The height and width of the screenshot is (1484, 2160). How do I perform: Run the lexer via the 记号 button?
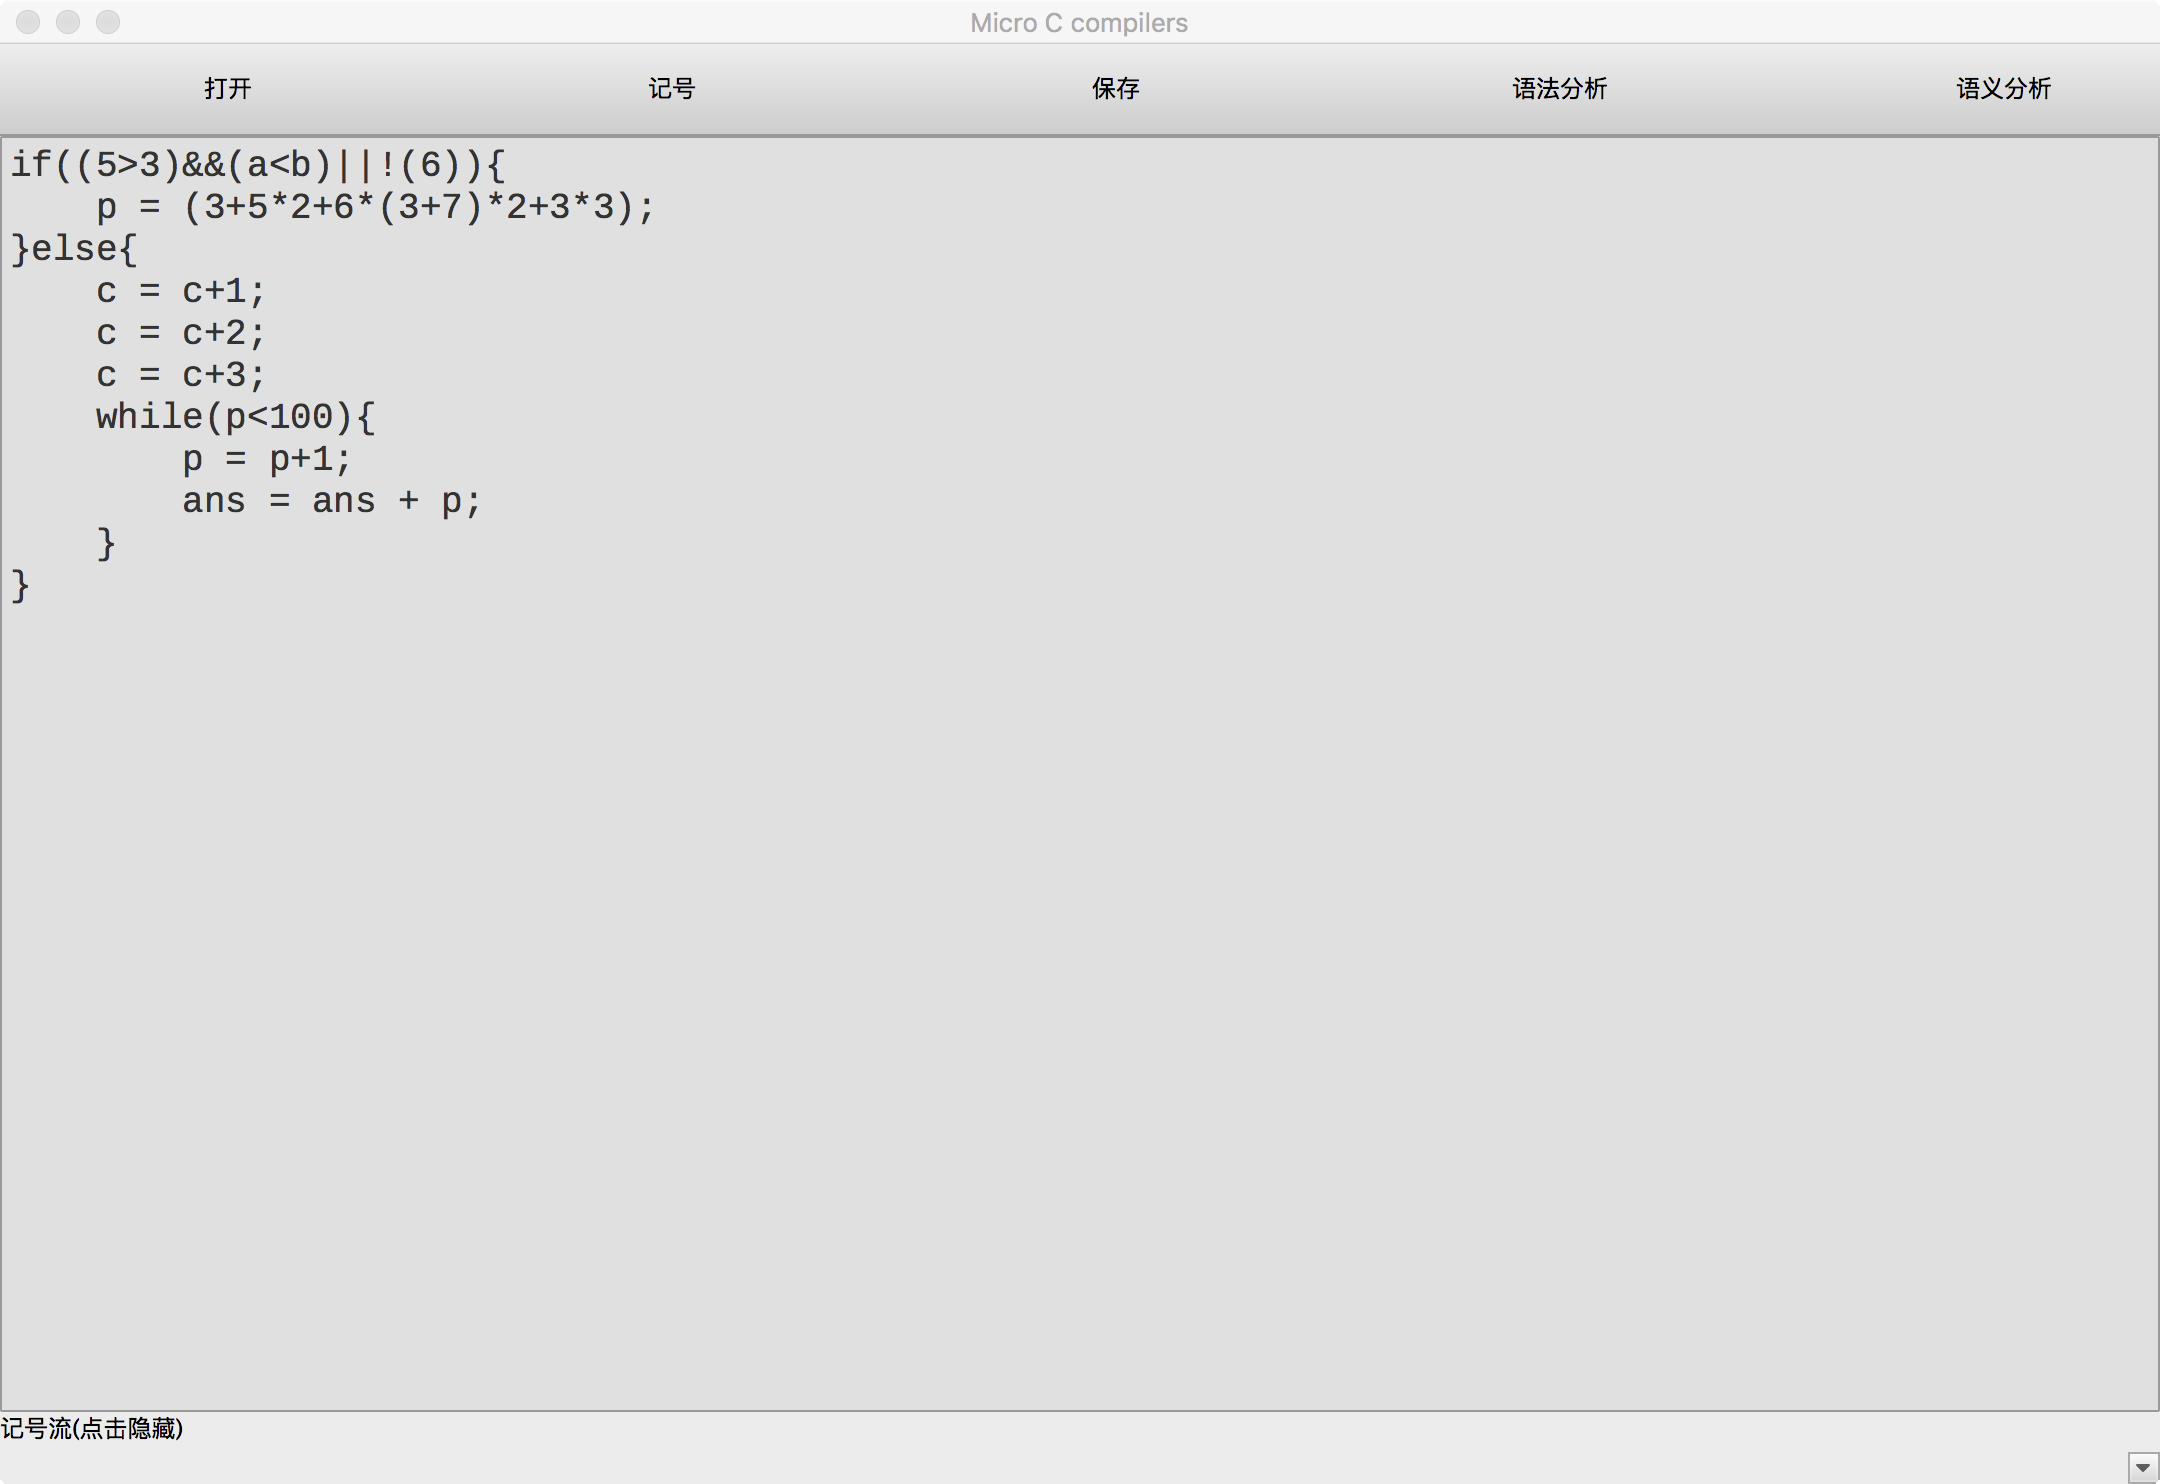point(671,89)
